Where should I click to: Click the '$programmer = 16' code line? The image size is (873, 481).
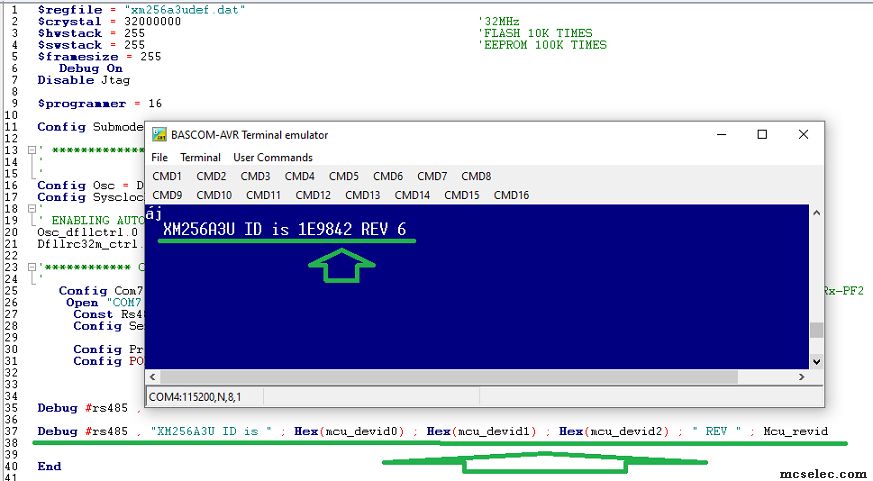pyautogui.click(x=100, y=104)
